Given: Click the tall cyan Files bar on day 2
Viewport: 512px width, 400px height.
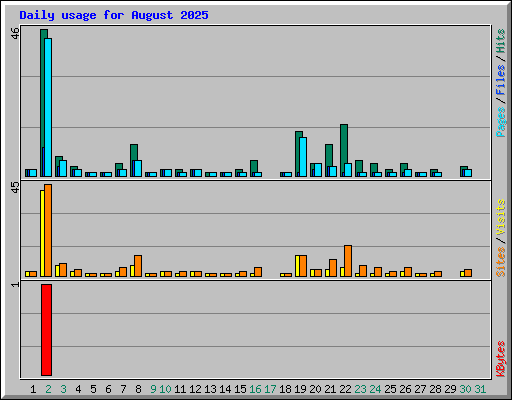Looking at the screenshot, I should pos(48,107).
